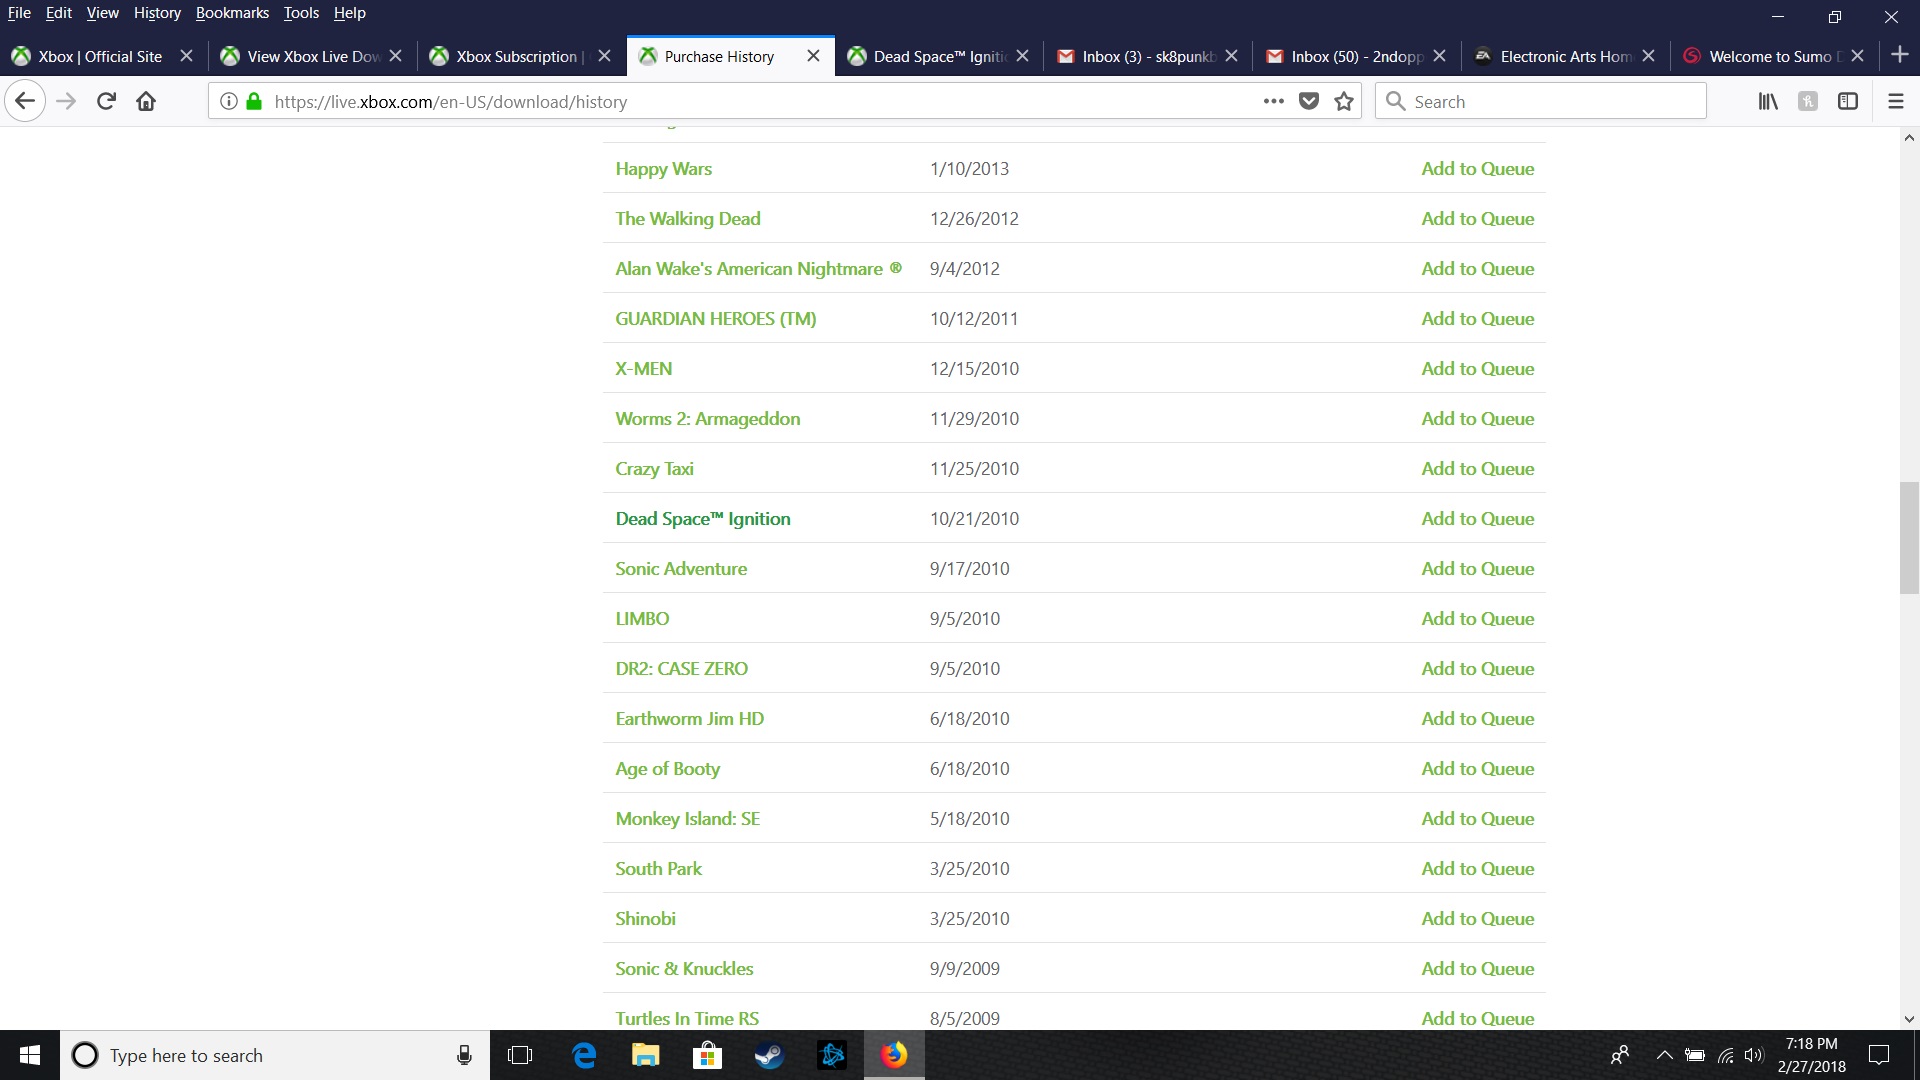The width and height of the screenshot is (1920, 1080).
Task: Open a new browser tab
Action: tap(1899, 55)
